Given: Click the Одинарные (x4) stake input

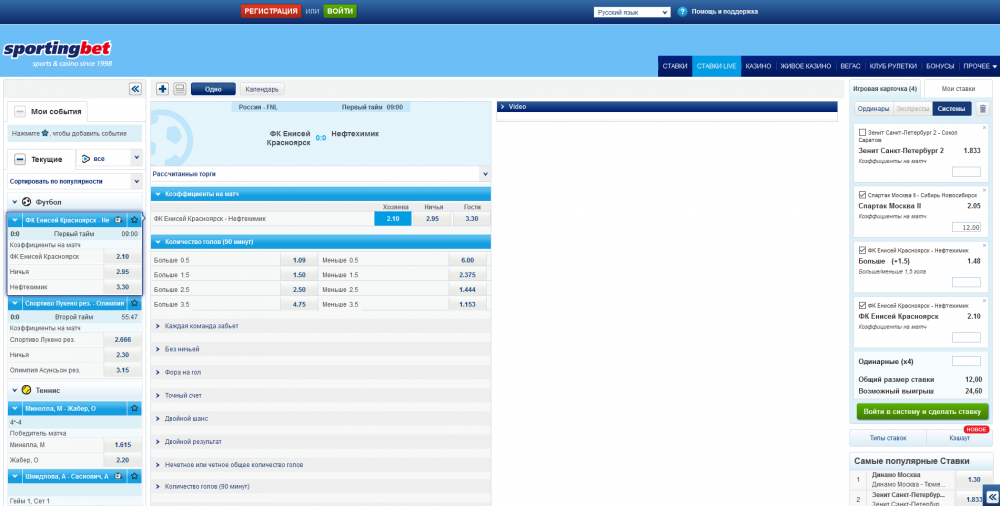Looking at the screenshot, I should coord(966,361).
